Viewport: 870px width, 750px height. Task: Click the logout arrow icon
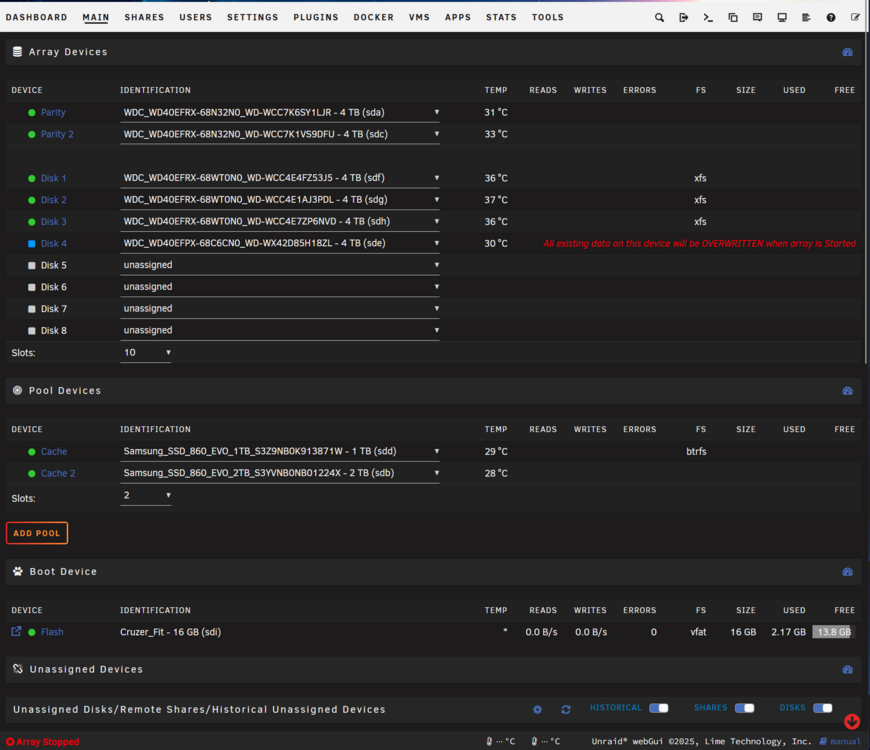tap(684, 17)
